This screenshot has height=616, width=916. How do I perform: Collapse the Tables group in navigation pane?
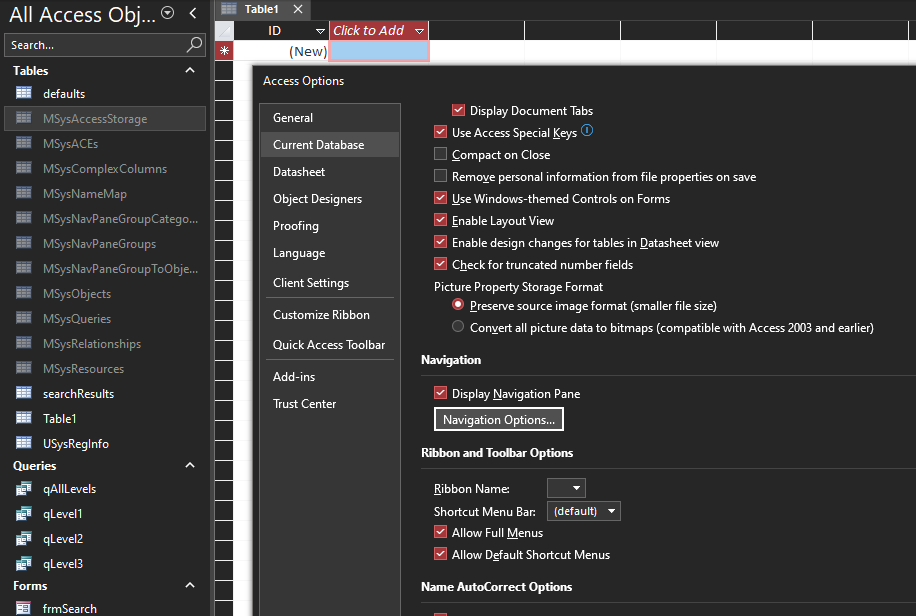point(190,71)
